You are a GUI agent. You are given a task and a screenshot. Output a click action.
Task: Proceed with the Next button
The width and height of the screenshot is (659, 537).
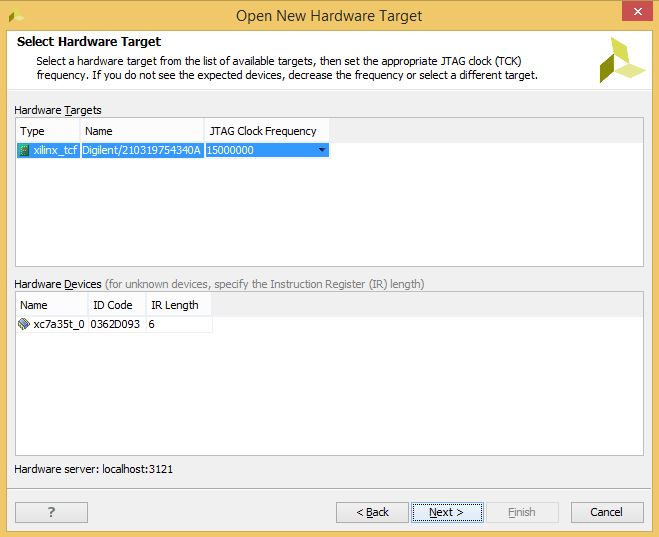[x=448, y=512]
